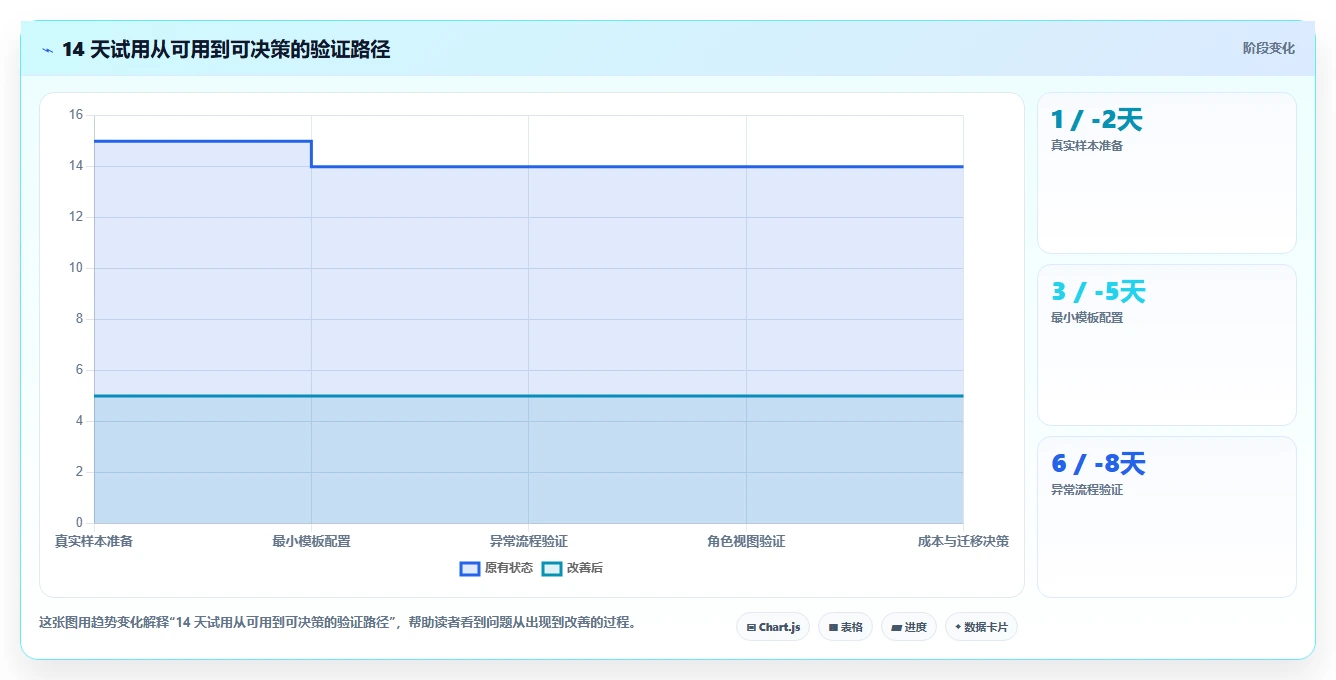This screenshot has width=1336, height=680.
Task: Click the 3 / -5天 value
Action: (x=1098, y=292)
